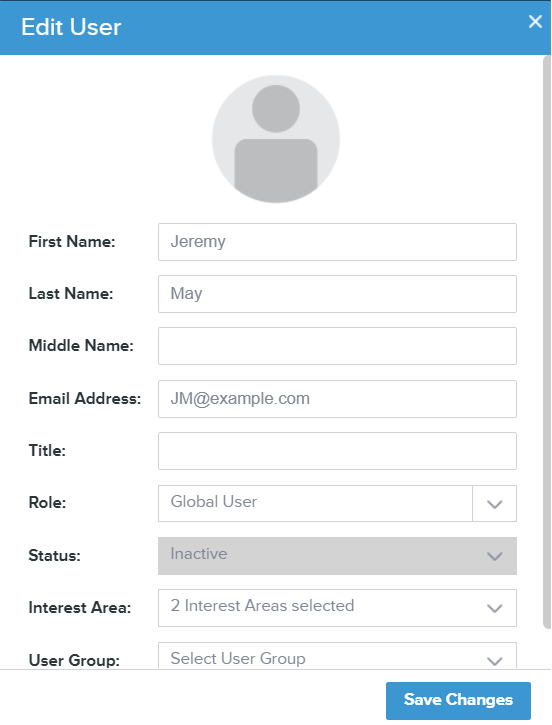
Task: Click the User Group label
Action: pyautogui.click(x=74, y=660)
